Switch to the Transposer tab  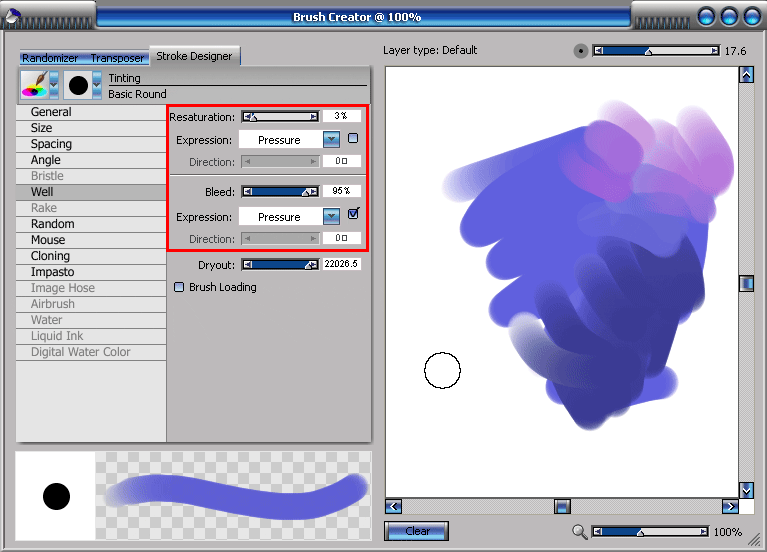tap(117, 58)
